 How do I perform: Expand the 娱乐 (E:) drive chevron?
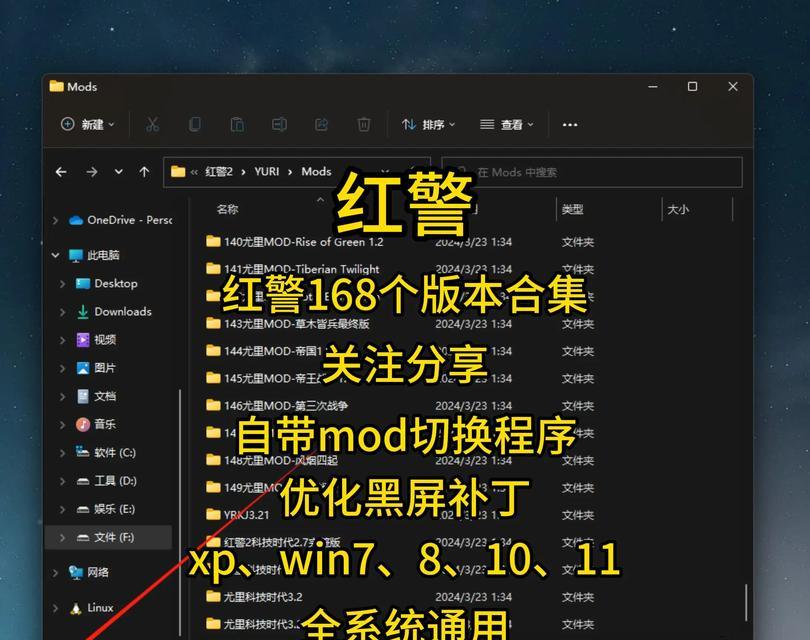pyautogui.click(x=63, y=509)
